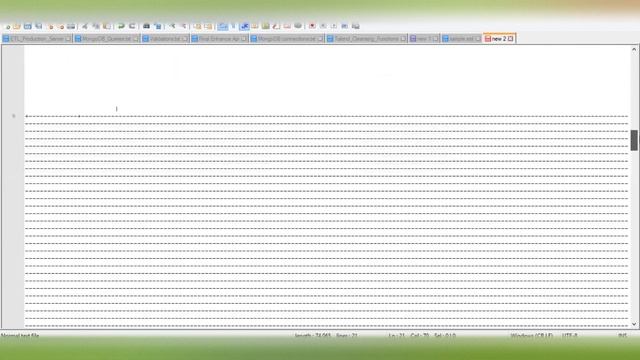Open the User Defined Language icon
The height and width of the screenshot is (360, 640).
point(255,27)
